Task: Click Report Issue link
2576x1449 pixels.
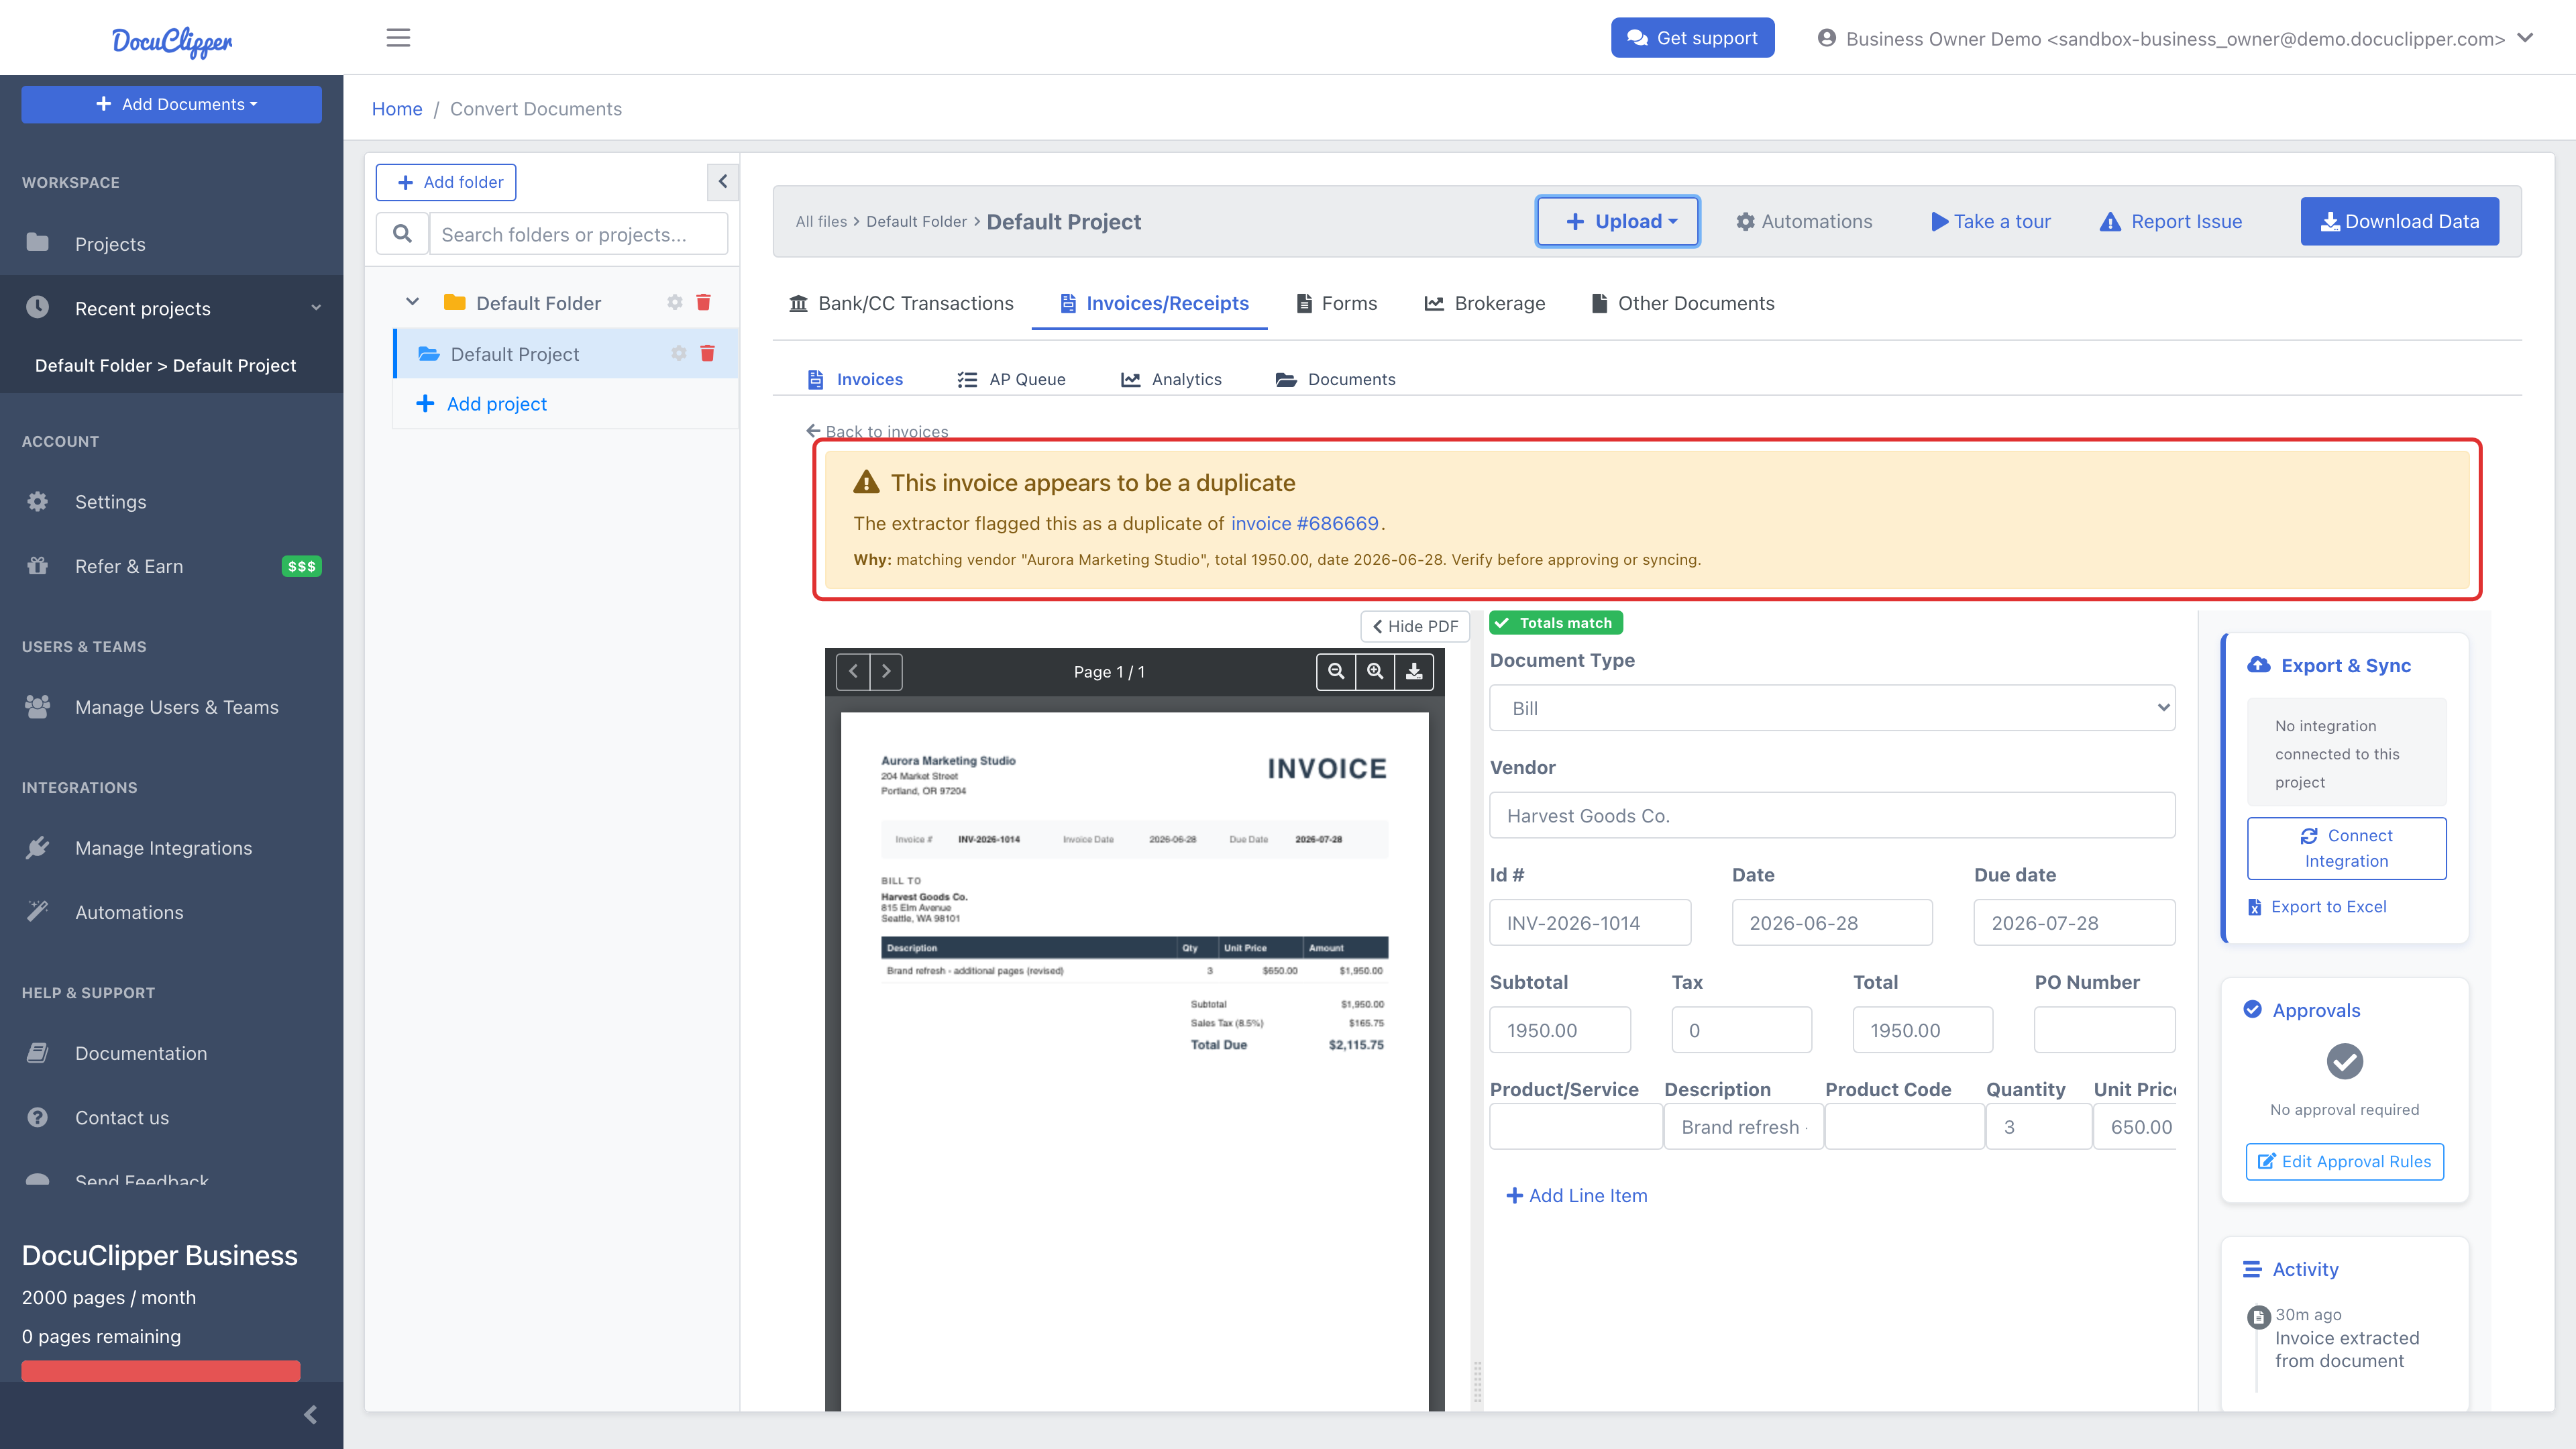Action: [2171, 221]
